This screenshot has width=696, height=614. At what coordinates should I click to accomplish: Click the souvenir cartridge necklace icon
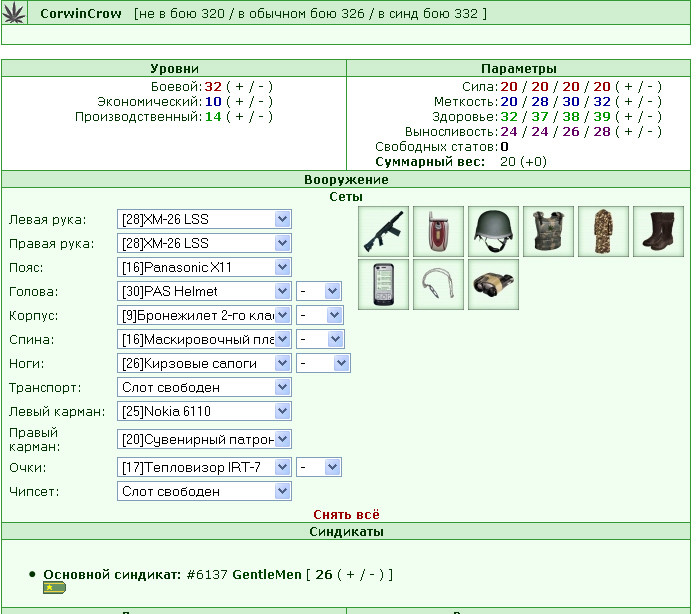point(438,285)
